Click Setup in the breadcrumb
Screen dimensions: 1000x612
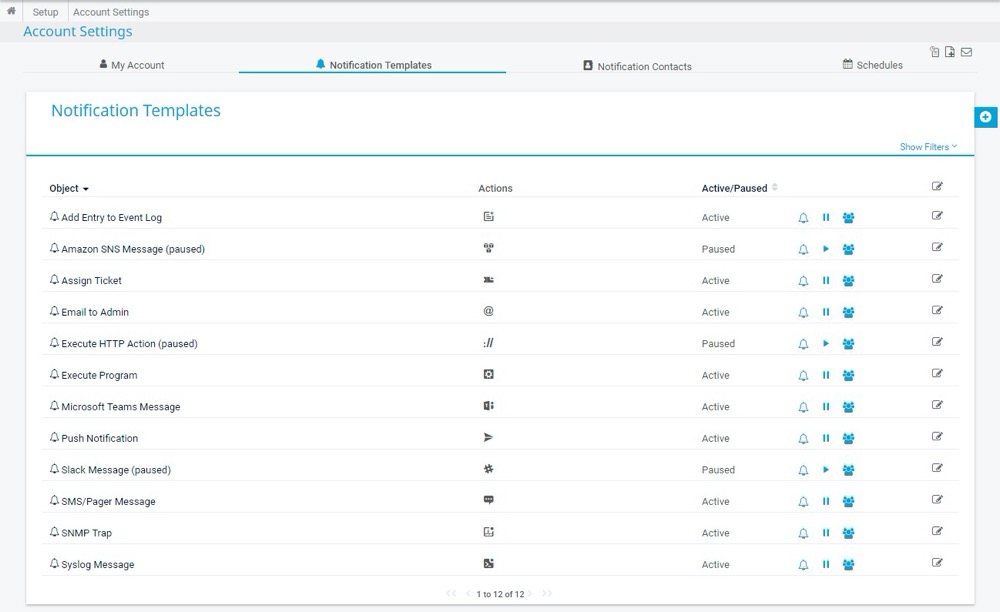(45, 12)
